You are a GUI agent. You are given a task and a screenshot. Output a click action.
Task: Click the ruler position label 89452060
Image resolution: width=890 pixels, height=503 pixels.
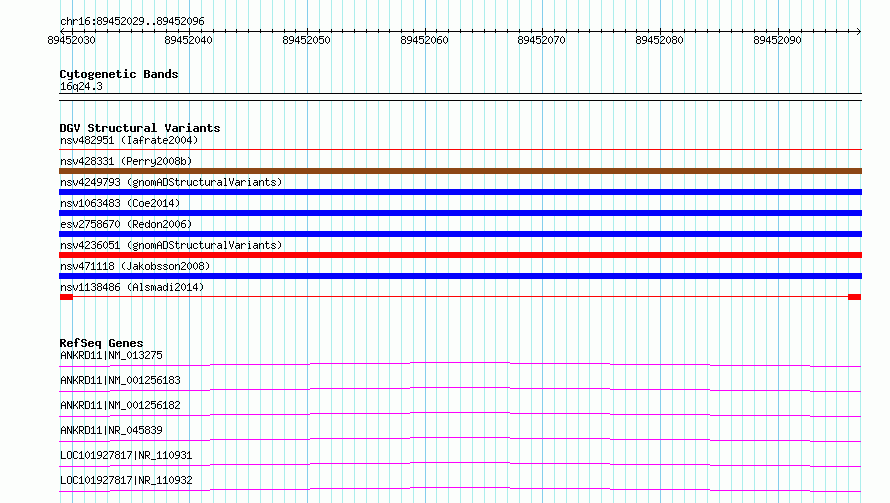pyautogui.click(x=425, y=40)
